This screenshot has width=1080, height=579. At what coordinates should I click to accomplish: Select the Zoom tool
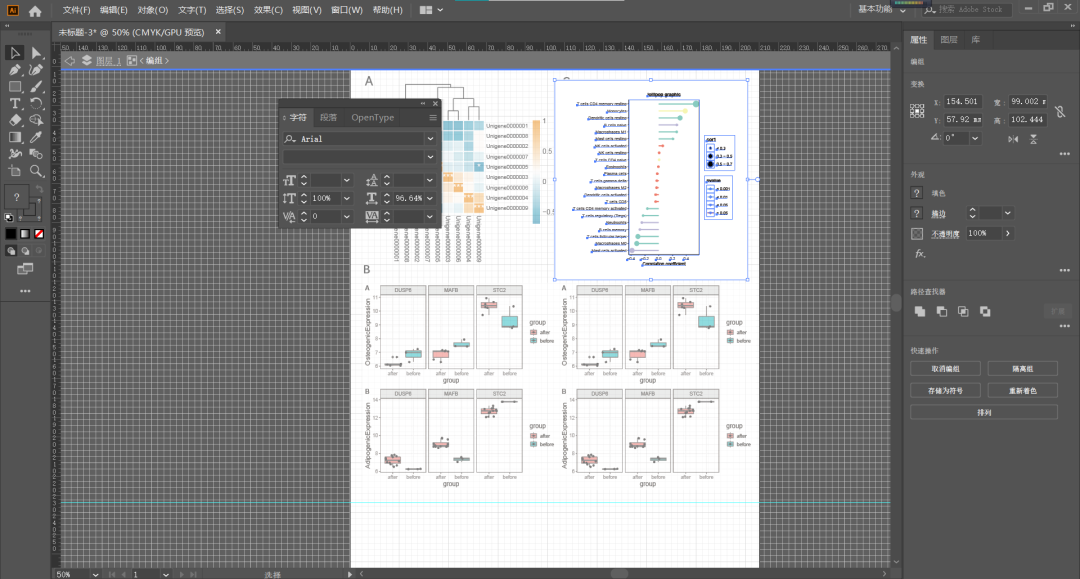tap(36, 171)
